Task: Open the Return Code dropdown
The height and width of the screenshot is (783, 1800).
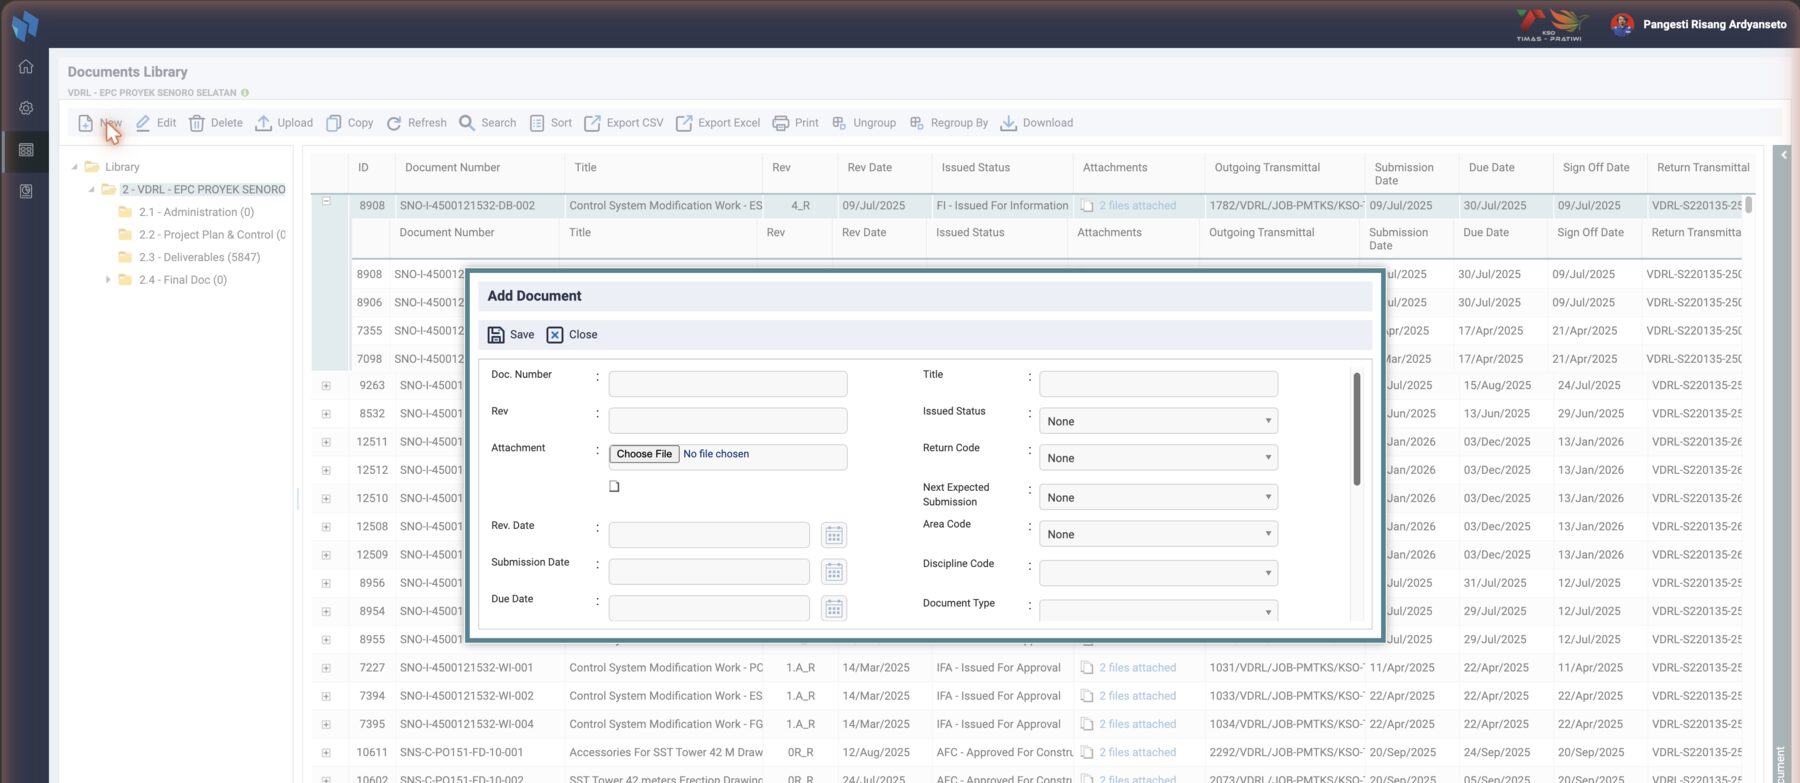Action: tap(1158, 458)
